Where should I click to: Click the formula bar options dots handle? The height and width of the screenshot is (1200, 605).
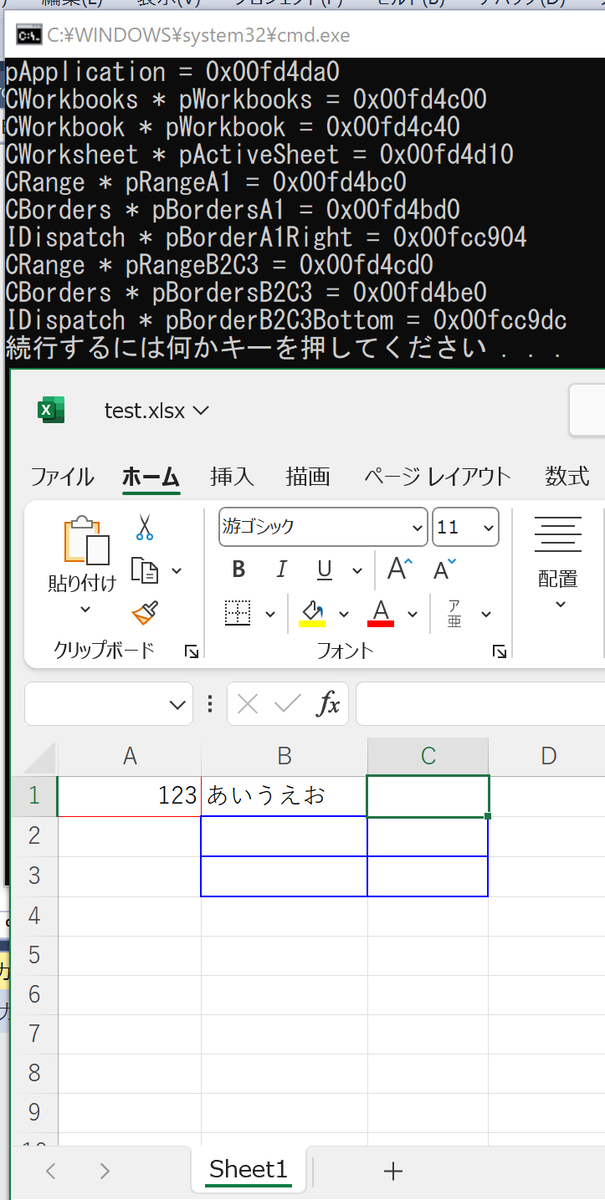(209, 704)
